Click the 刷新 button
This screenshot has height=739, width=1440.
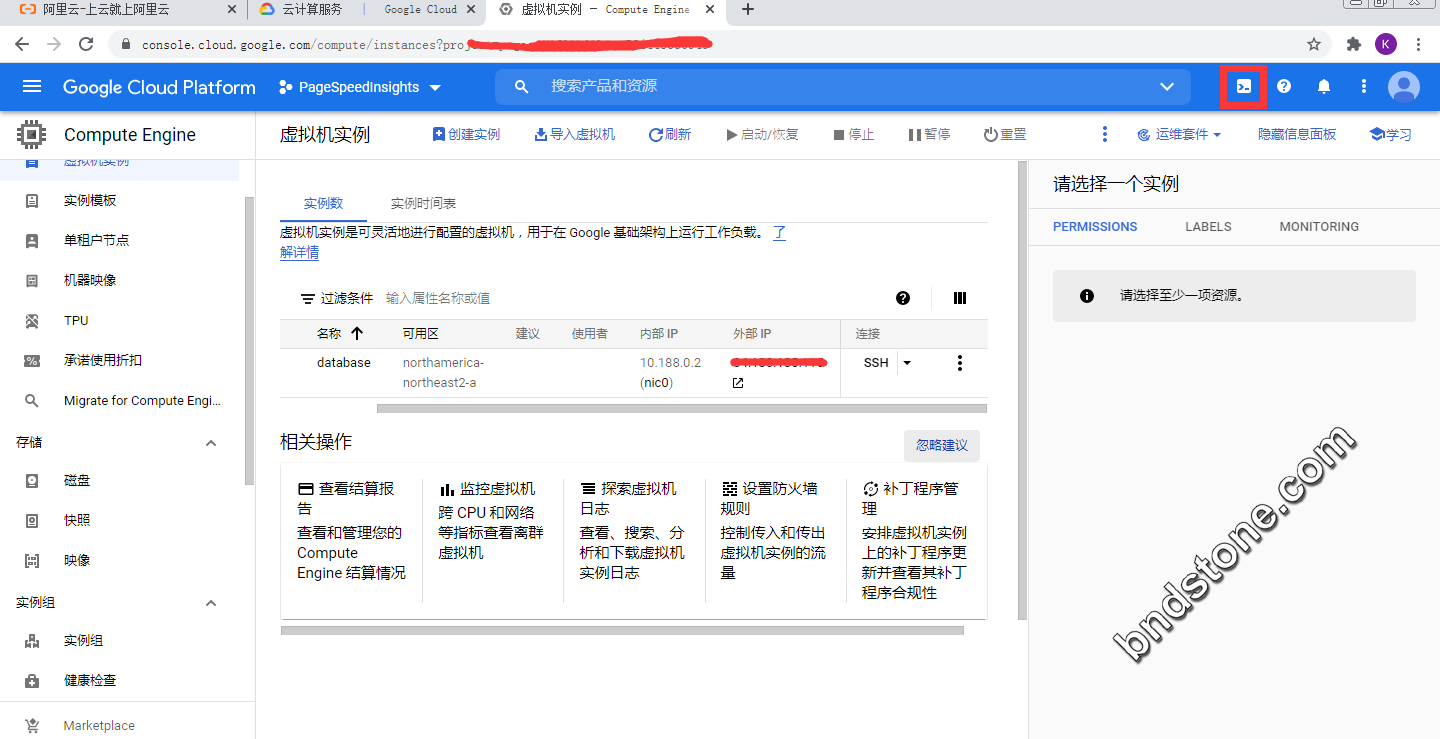click(670, 134)
